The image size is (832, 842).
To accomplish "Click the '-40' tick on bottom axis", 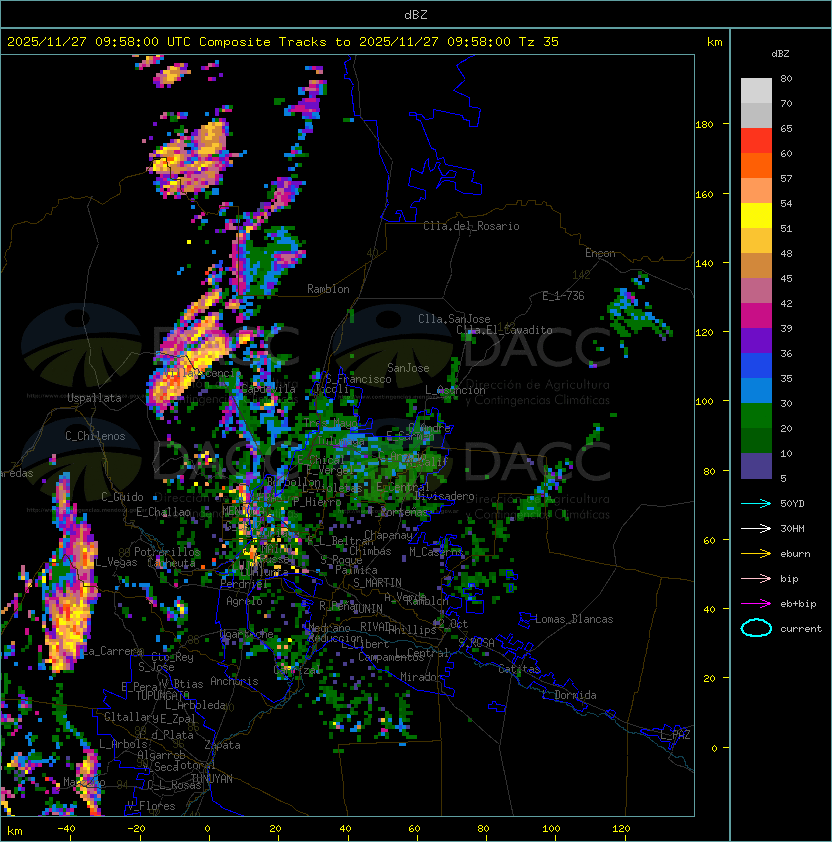I will (x=66, y=829).
